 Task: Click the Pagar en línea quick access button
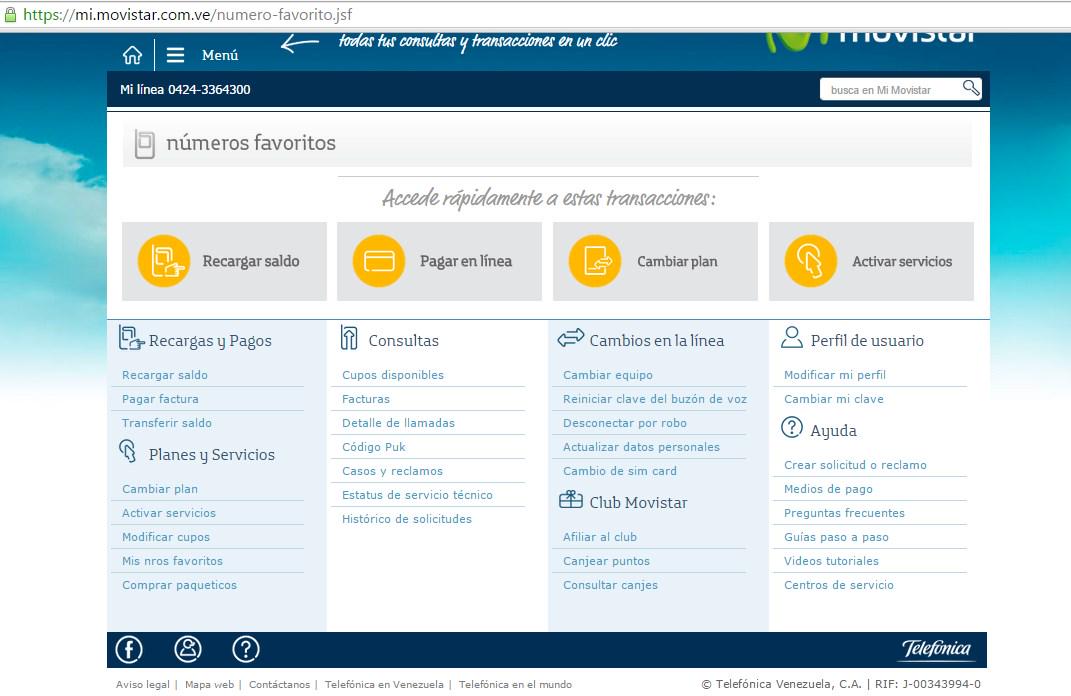[439, 261]
